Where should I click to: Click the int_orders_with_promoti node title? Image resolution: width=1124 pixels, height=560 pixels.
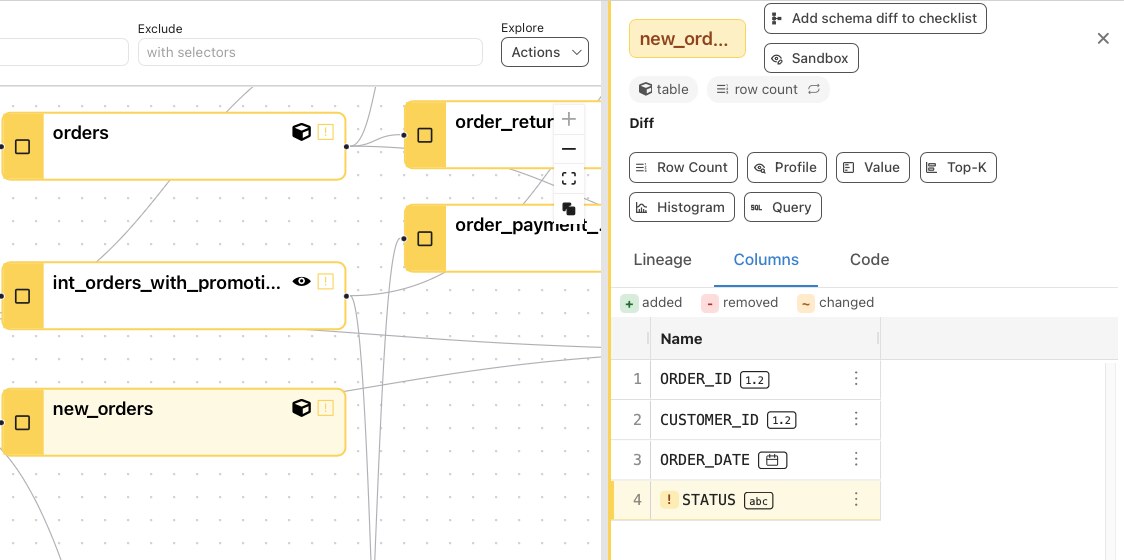pyautogui.click(x=167, y=283)
